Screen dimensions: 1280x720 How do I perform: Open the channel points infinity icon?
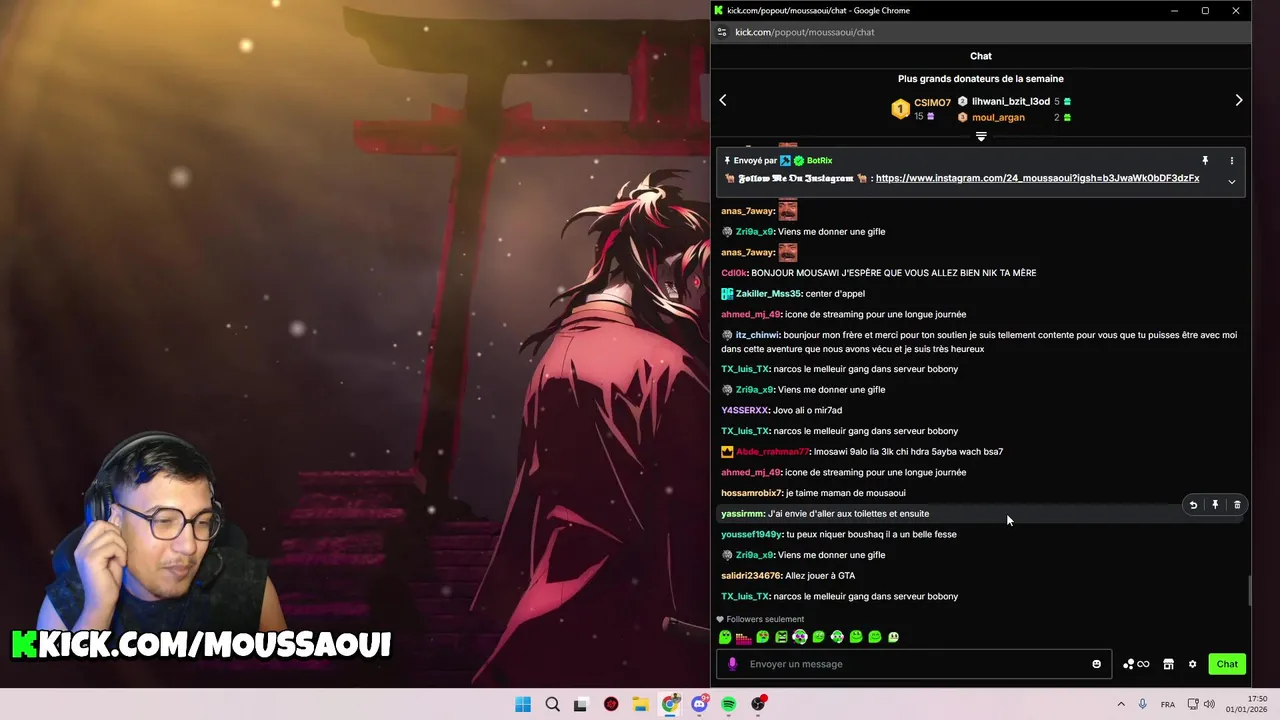point(1136,664)
